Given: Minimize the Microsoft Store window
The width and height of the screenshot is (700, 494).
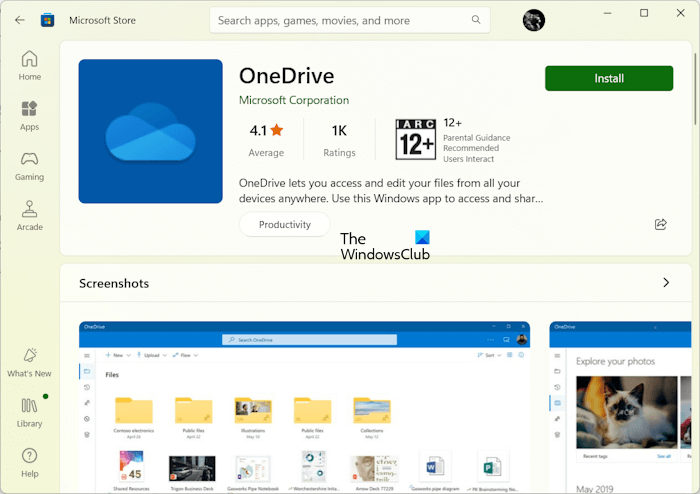Looking at the screenshot, I should click(x=608, y=13).
